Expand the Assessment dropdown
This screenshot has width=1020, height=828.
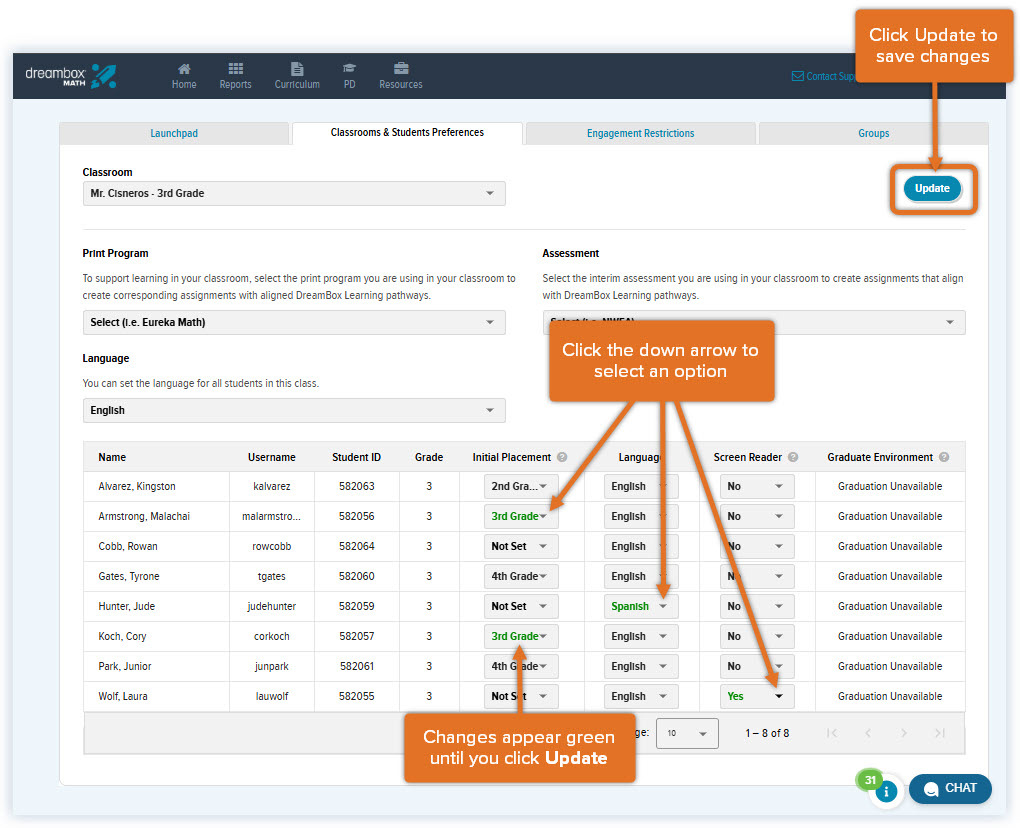pos(949,322)
